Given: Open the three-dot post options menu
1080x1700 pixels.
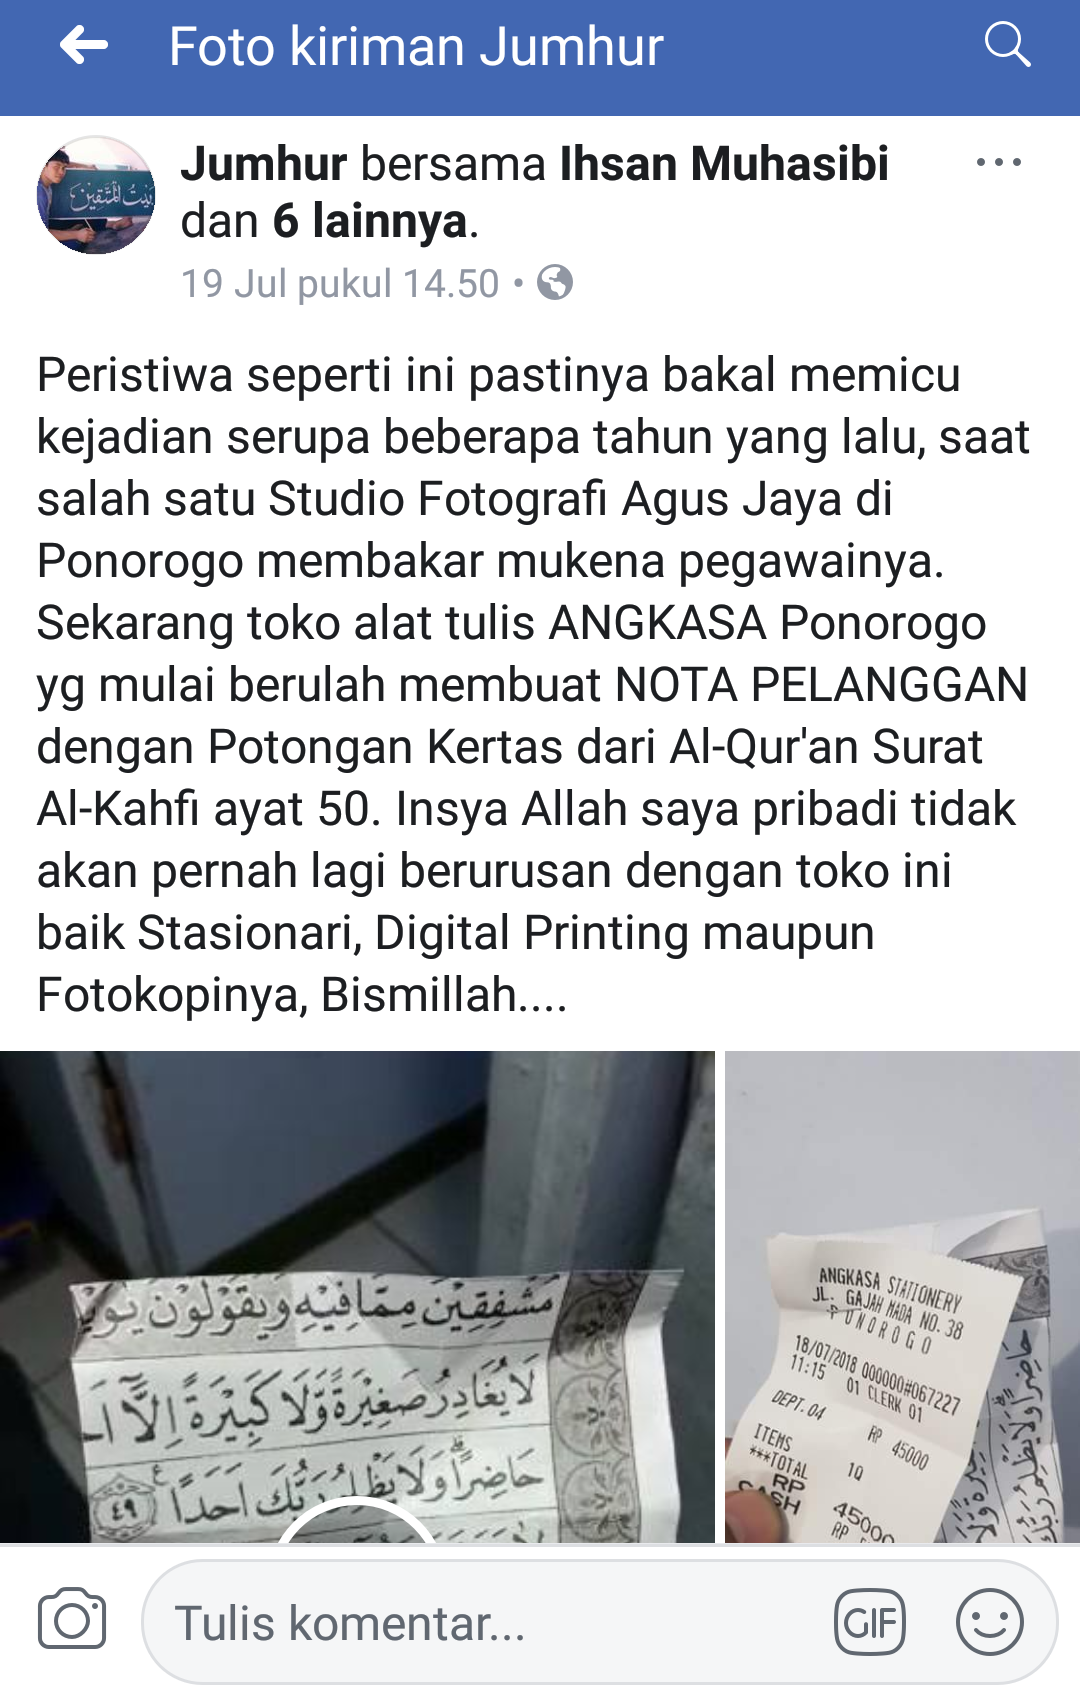Looking at the screenshot, I should click(998, 162).
